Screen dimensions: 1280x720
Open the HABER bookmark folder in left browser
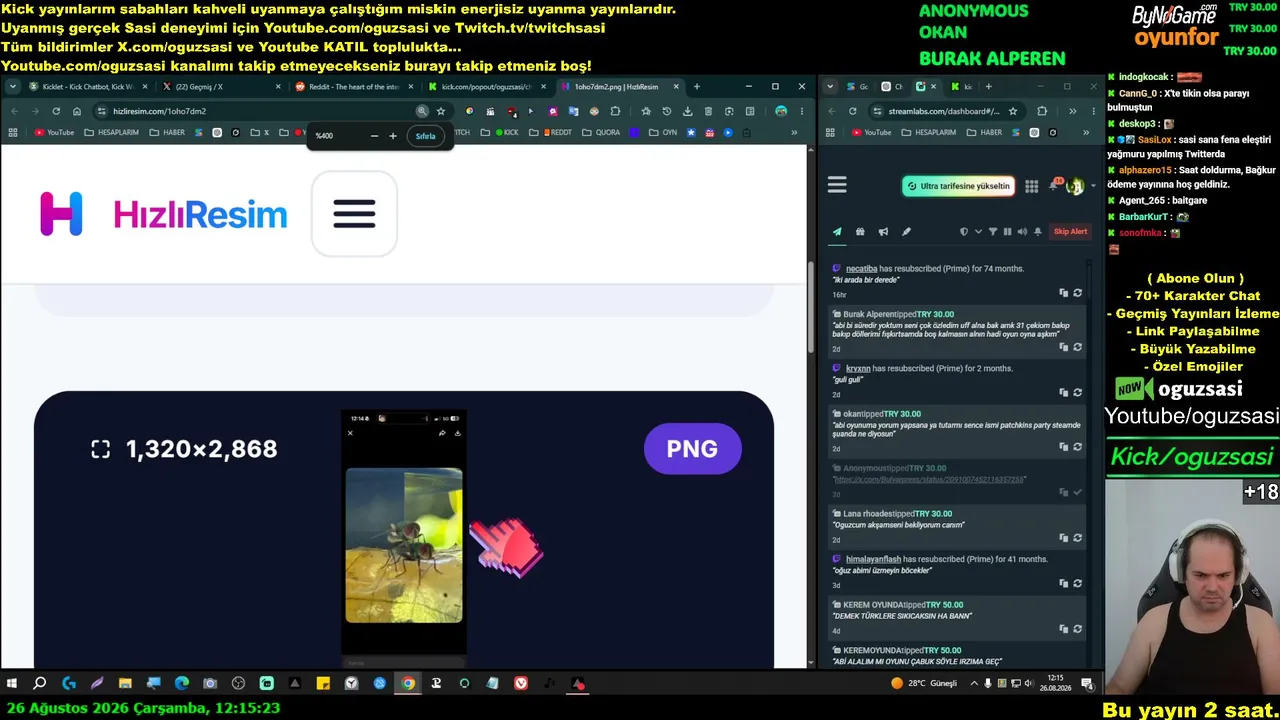point(168,133)
